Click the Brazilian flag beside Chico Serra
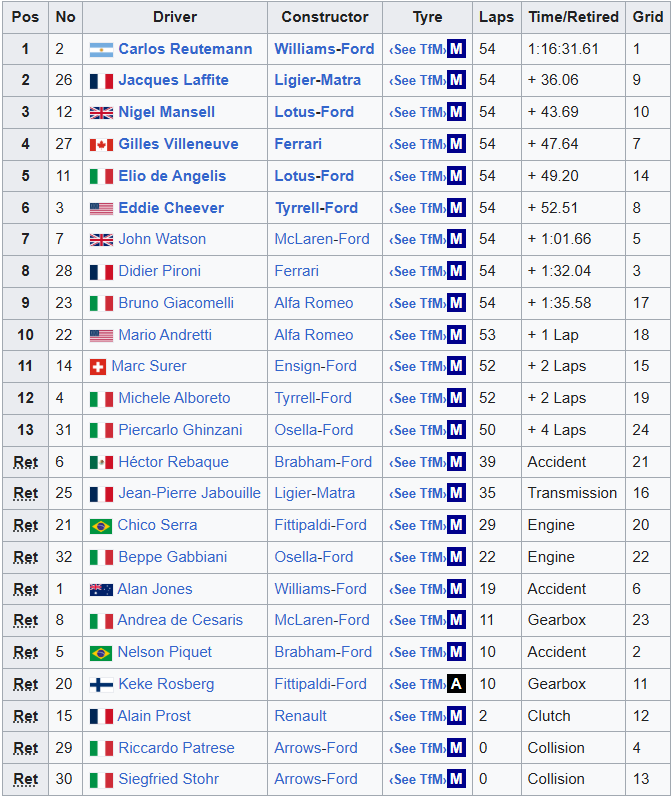The image size is (671, 796). (x=100, y=526)
